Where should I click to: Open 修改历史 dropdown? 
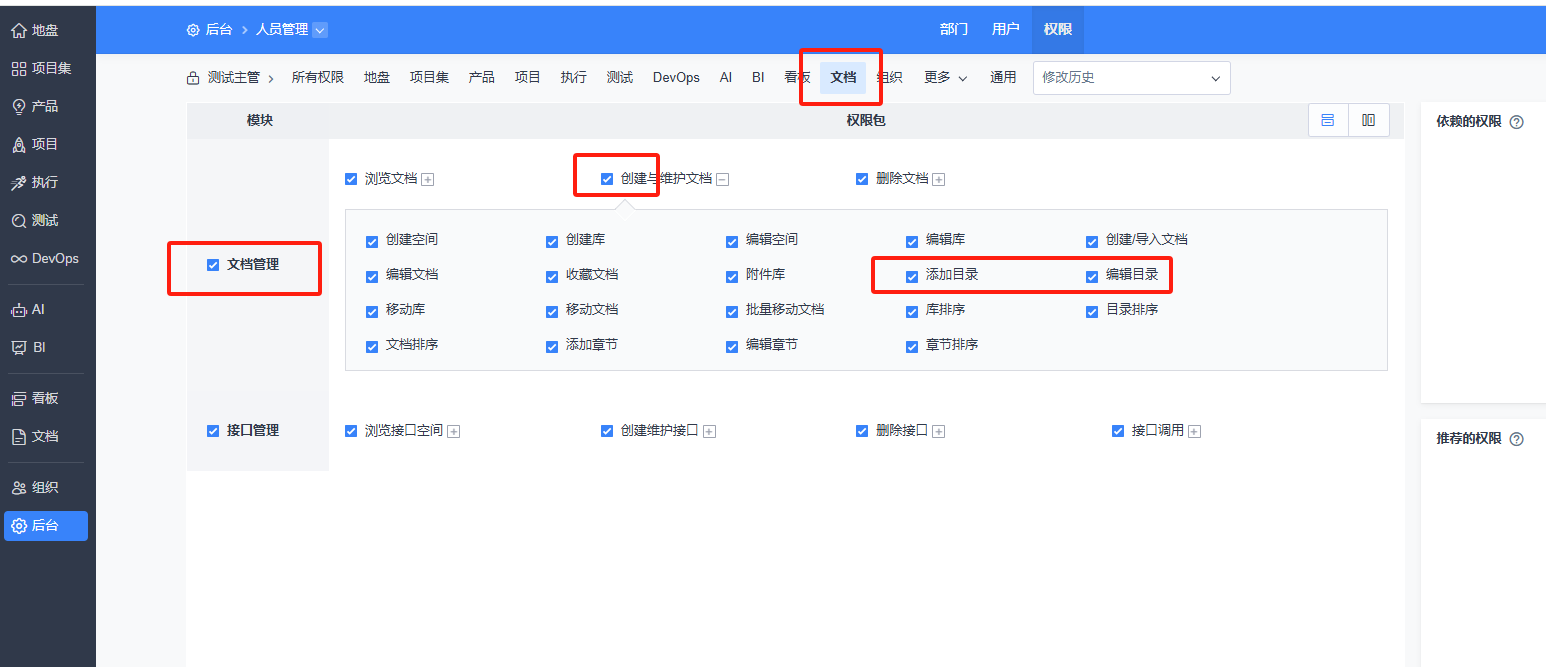[1132, 78]
